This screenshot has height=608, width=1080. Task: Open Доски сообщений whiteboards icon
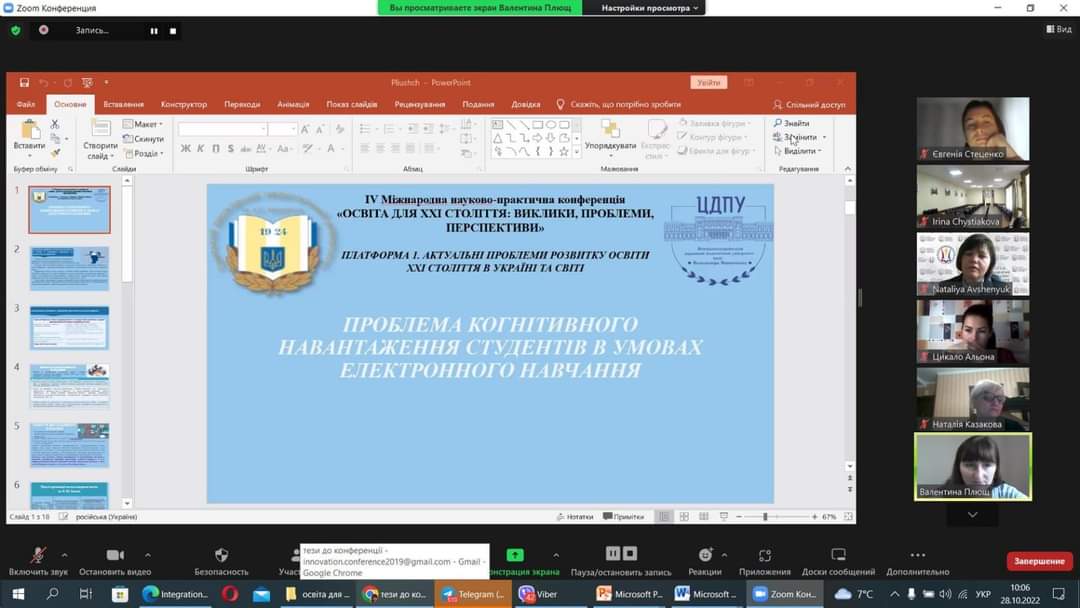coord(838,556)
